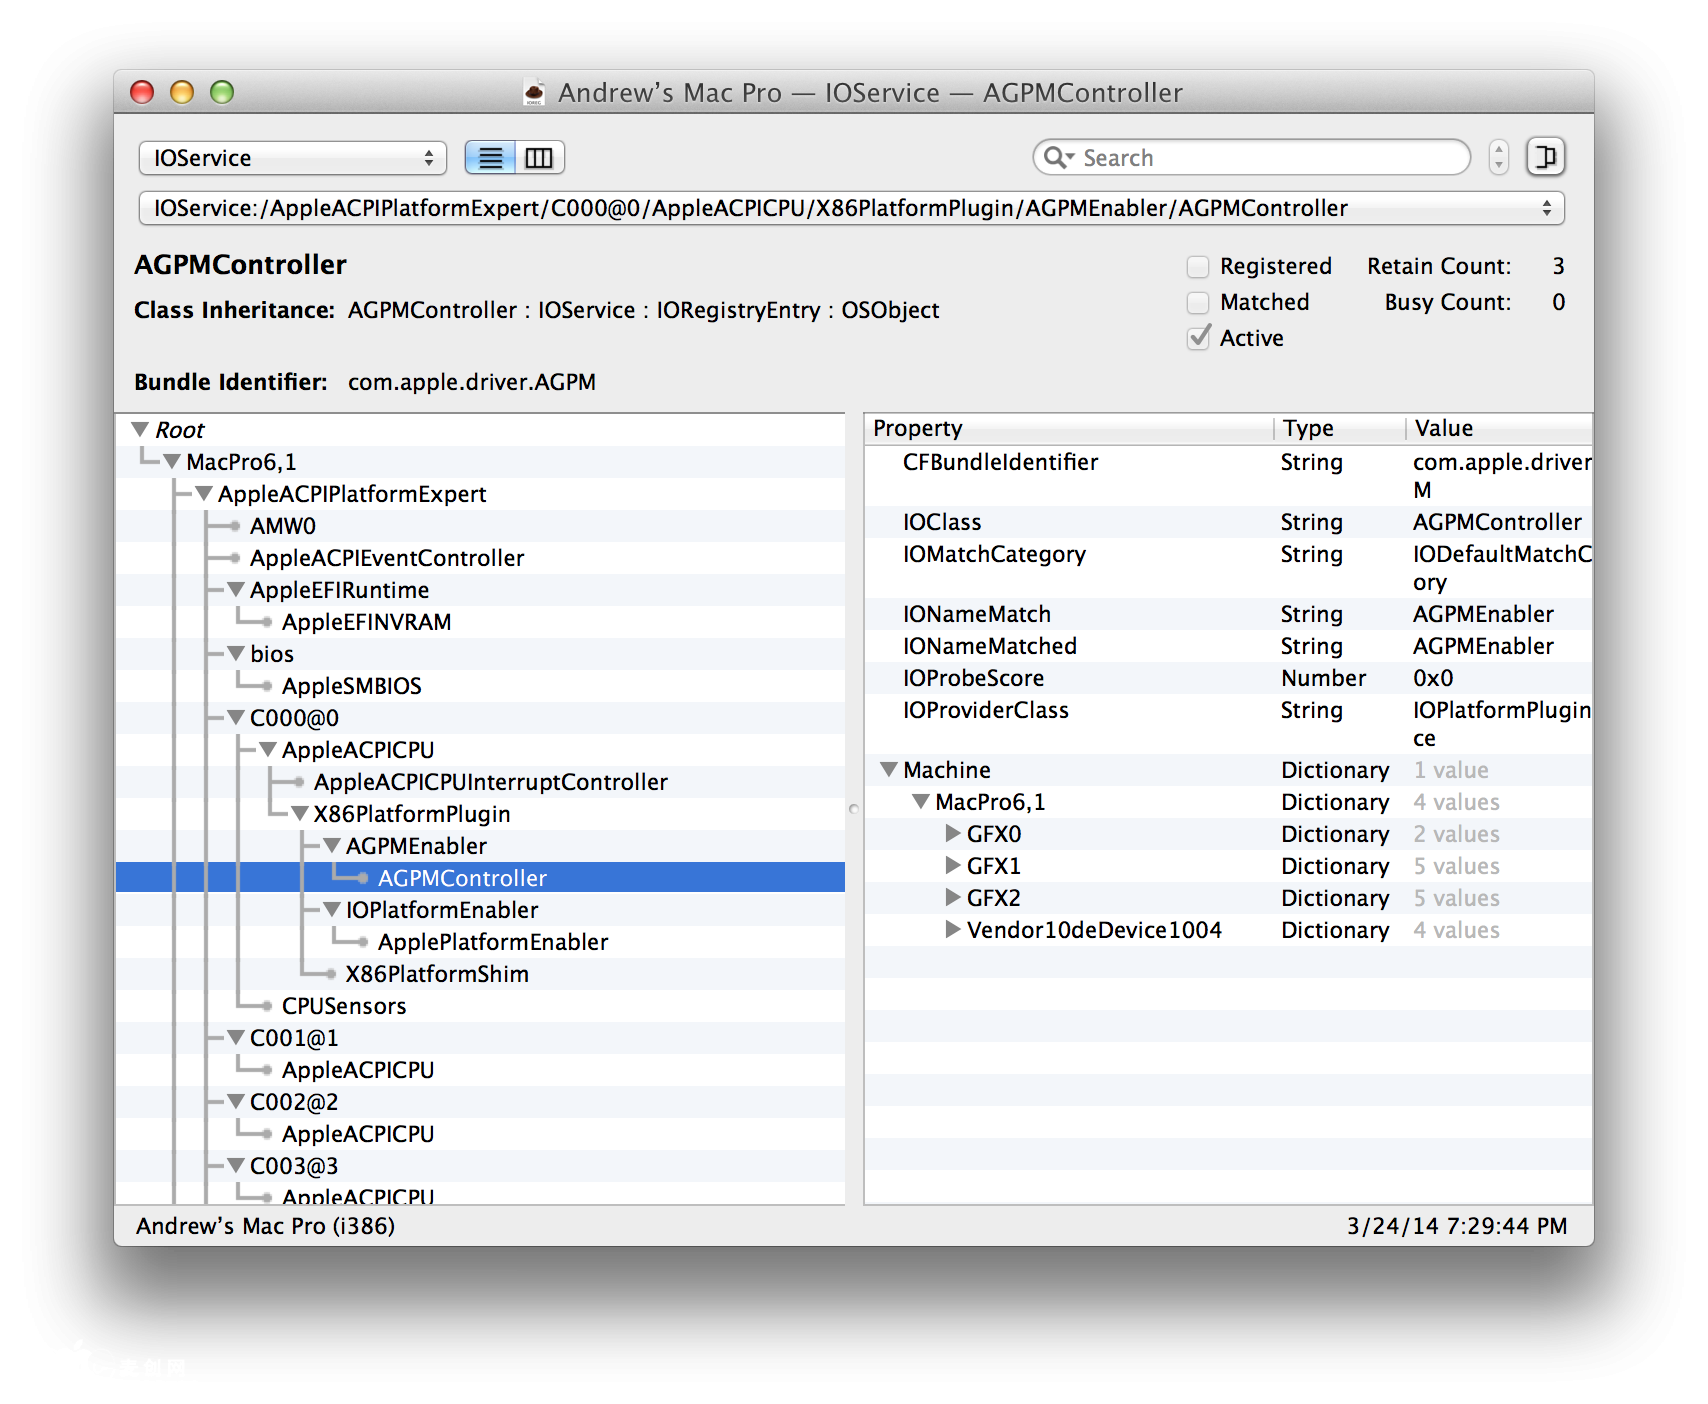The image size is (1708, 1404).
Task: Open the IOService path popup menu
Action: click(851, 208)
